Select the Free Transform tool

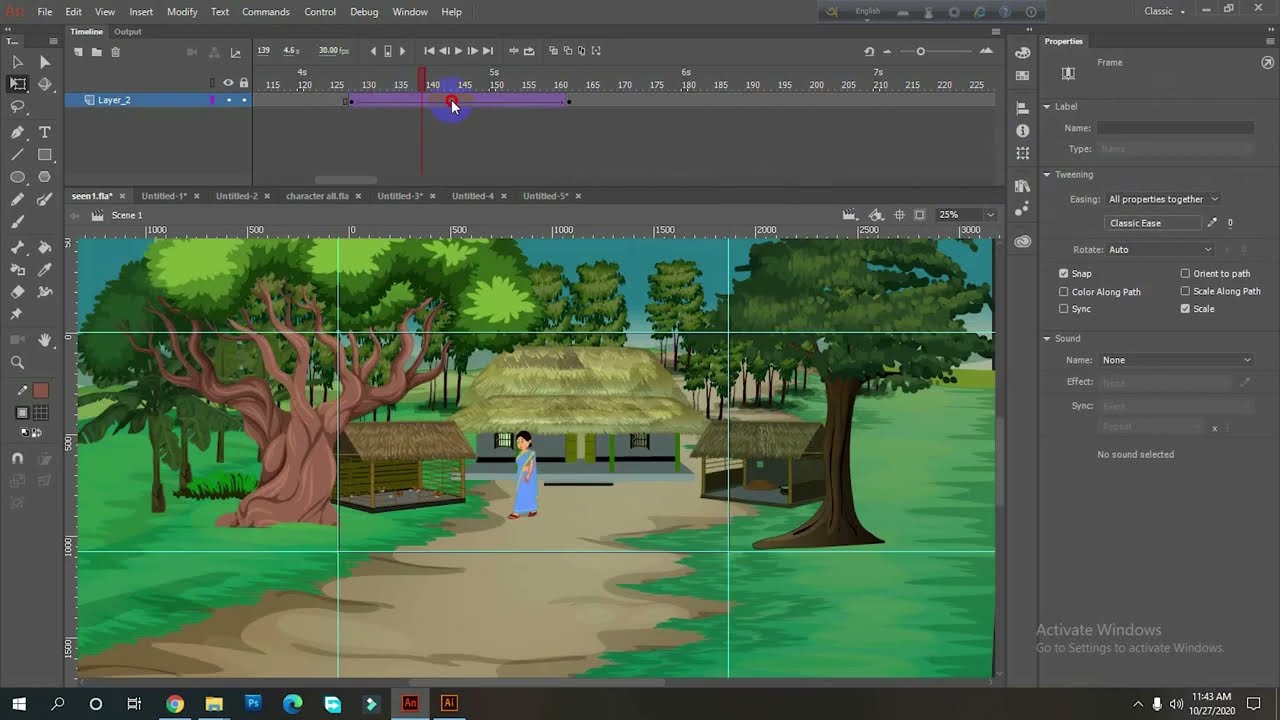coord(18,85)
